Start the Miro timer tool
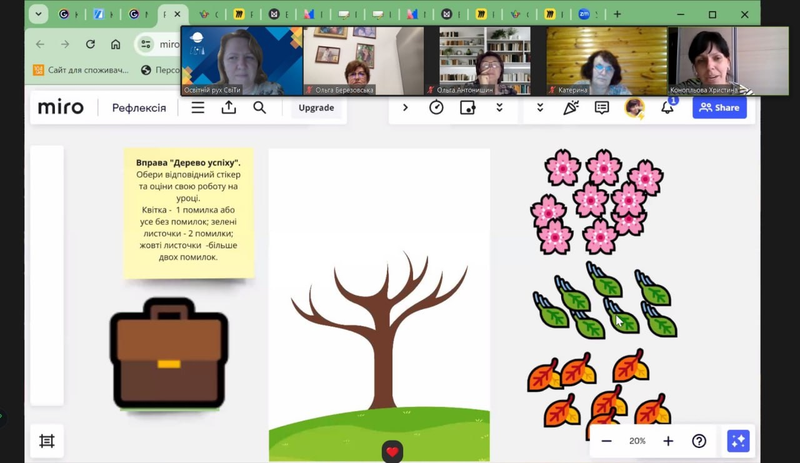 436,108
